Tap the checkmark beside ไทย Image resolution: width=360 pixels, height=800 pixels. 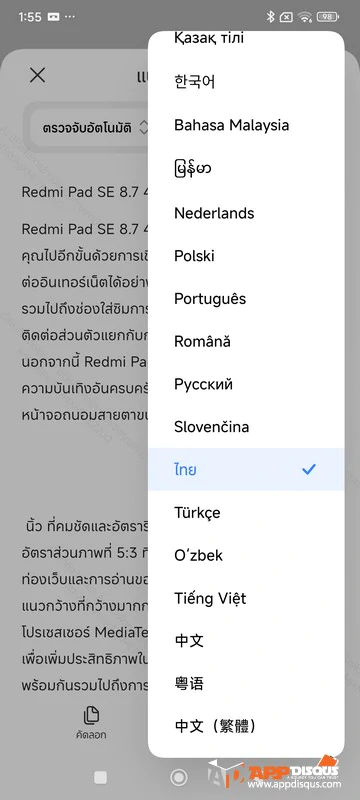click(x=309, y=469)
